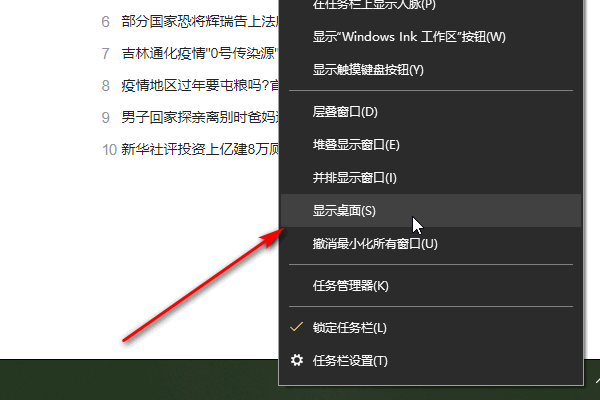Click empty taskbar area left of the menu

[139, 380]
